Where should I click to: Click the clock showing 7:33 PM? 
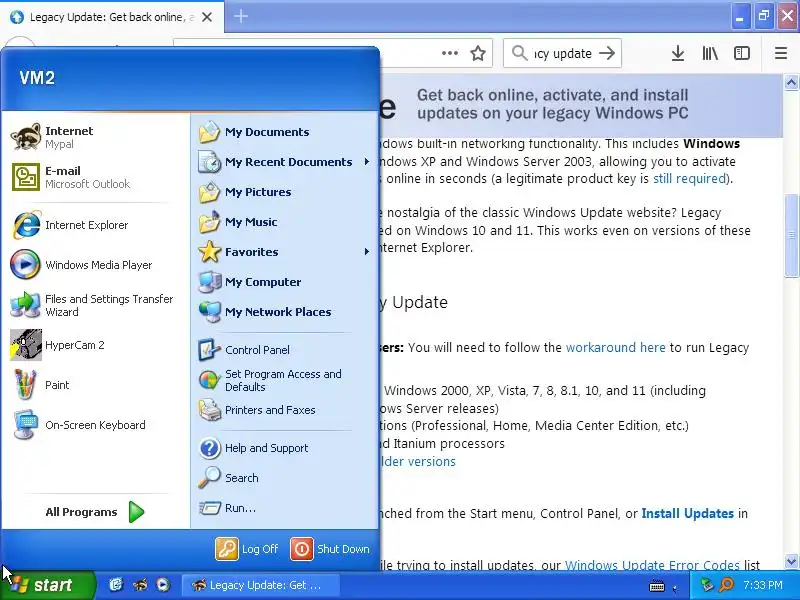click(x=763, y=585)
